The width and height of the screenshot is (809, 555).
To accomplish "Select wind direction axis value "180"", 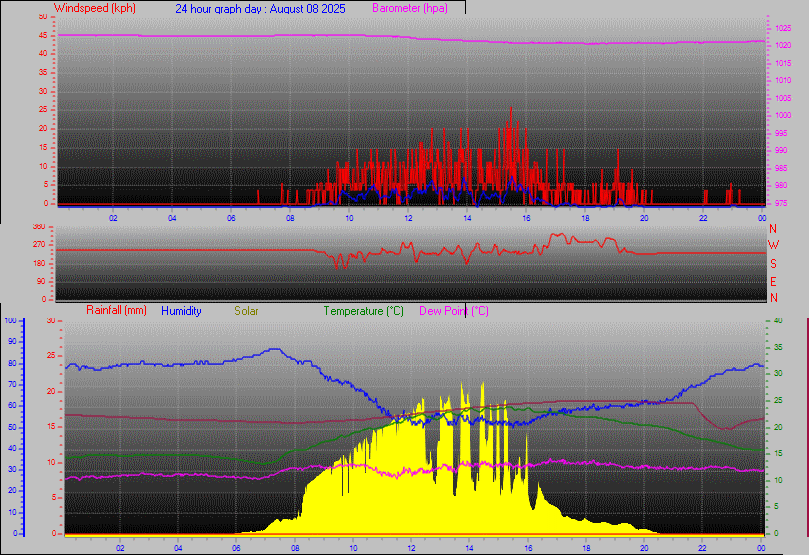I will (x=40, y=263).
